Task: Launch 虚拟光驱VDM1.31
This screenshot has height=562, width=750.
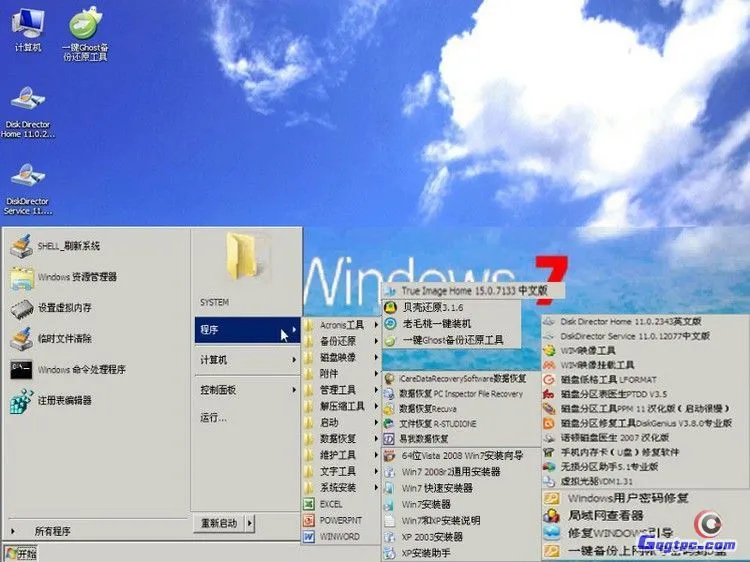Action: pyautogui.click(x=644, y=481)
